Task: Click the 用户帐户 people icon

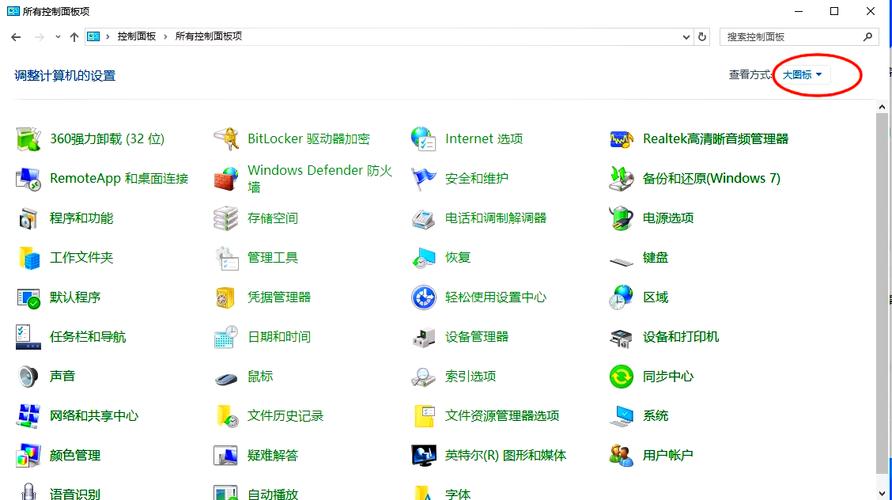Action: point(621,456)
